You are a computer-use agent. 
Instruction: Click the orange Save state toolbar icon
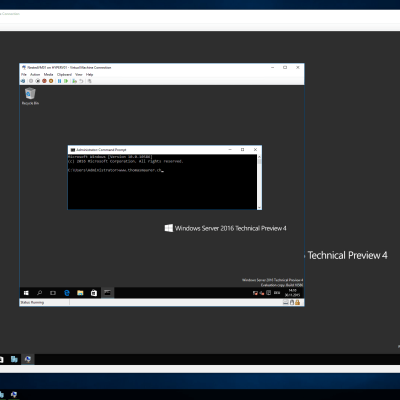[x=51, y=81]
